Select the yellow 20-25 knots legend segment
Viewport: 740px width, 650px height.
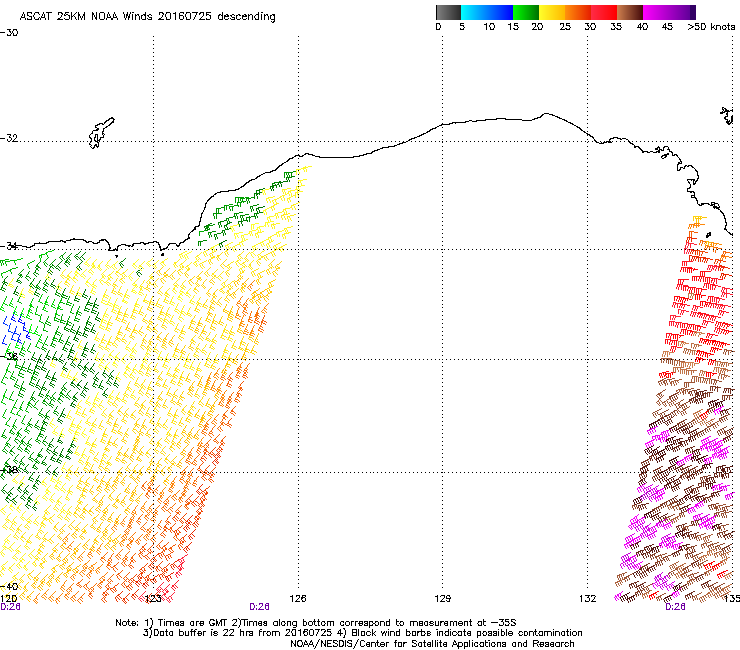pyautogui.click(x=552, y=12)
